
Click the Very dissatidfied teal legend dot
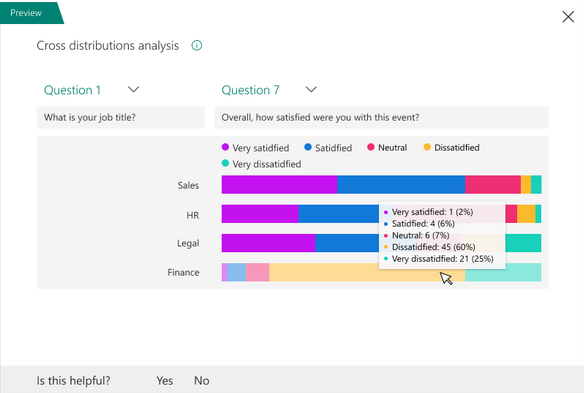[x=225, y=163]
